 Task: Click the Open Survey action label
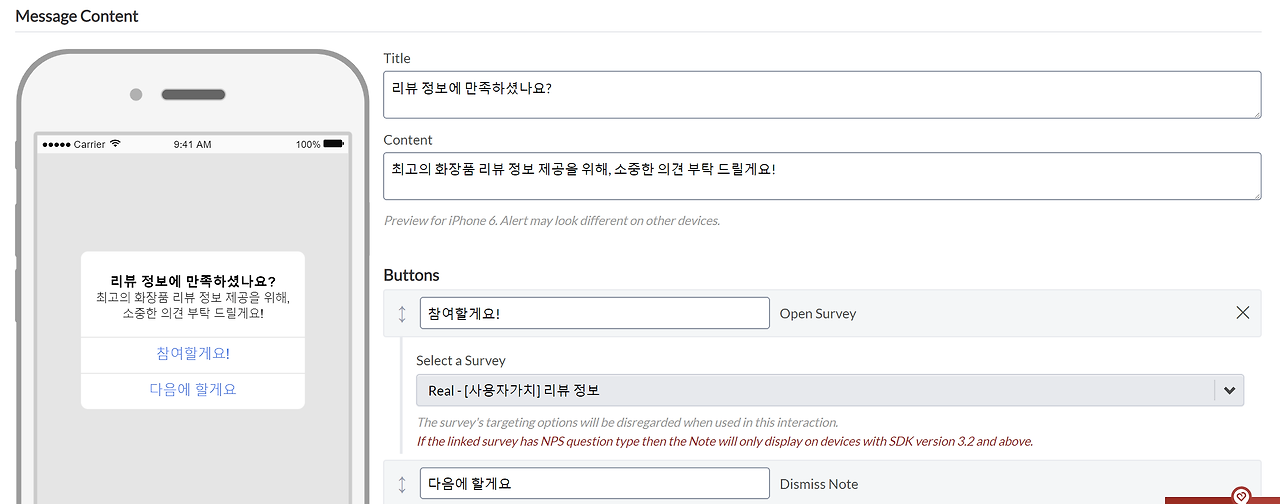(818, 313)
